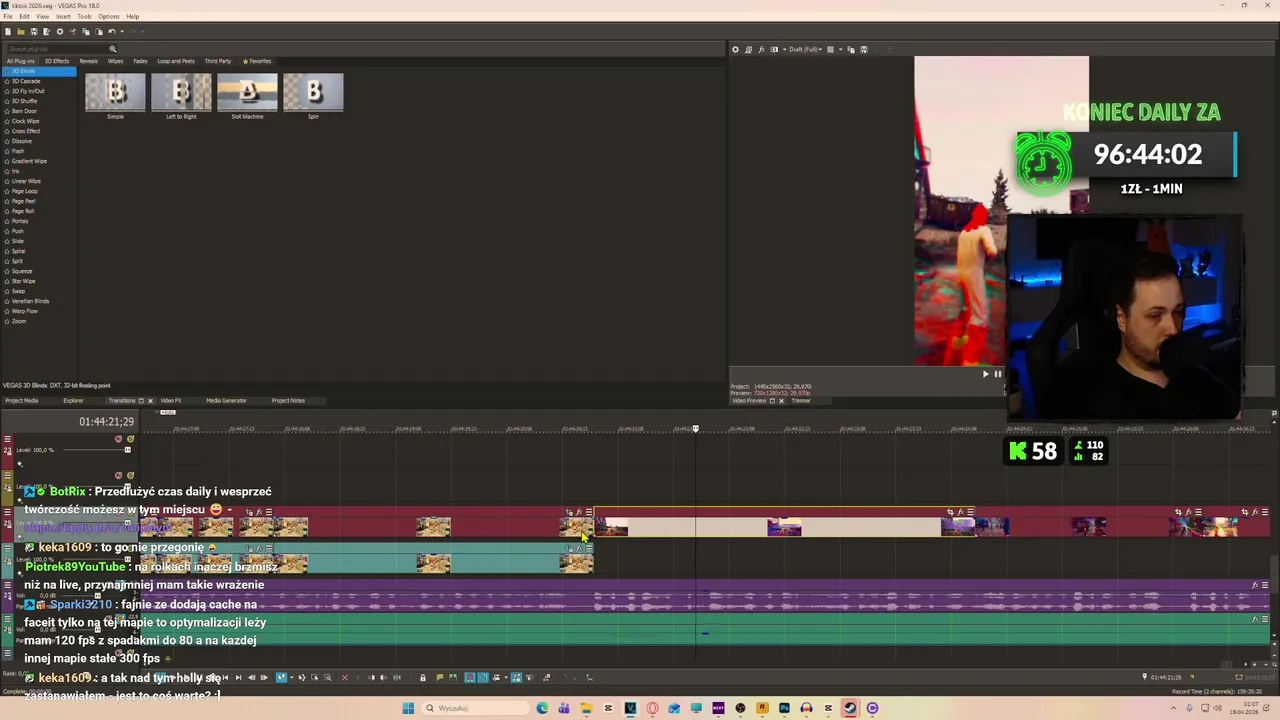
Task: Open Steam from the Windows taskbar
Action: (x=850, y=708)
